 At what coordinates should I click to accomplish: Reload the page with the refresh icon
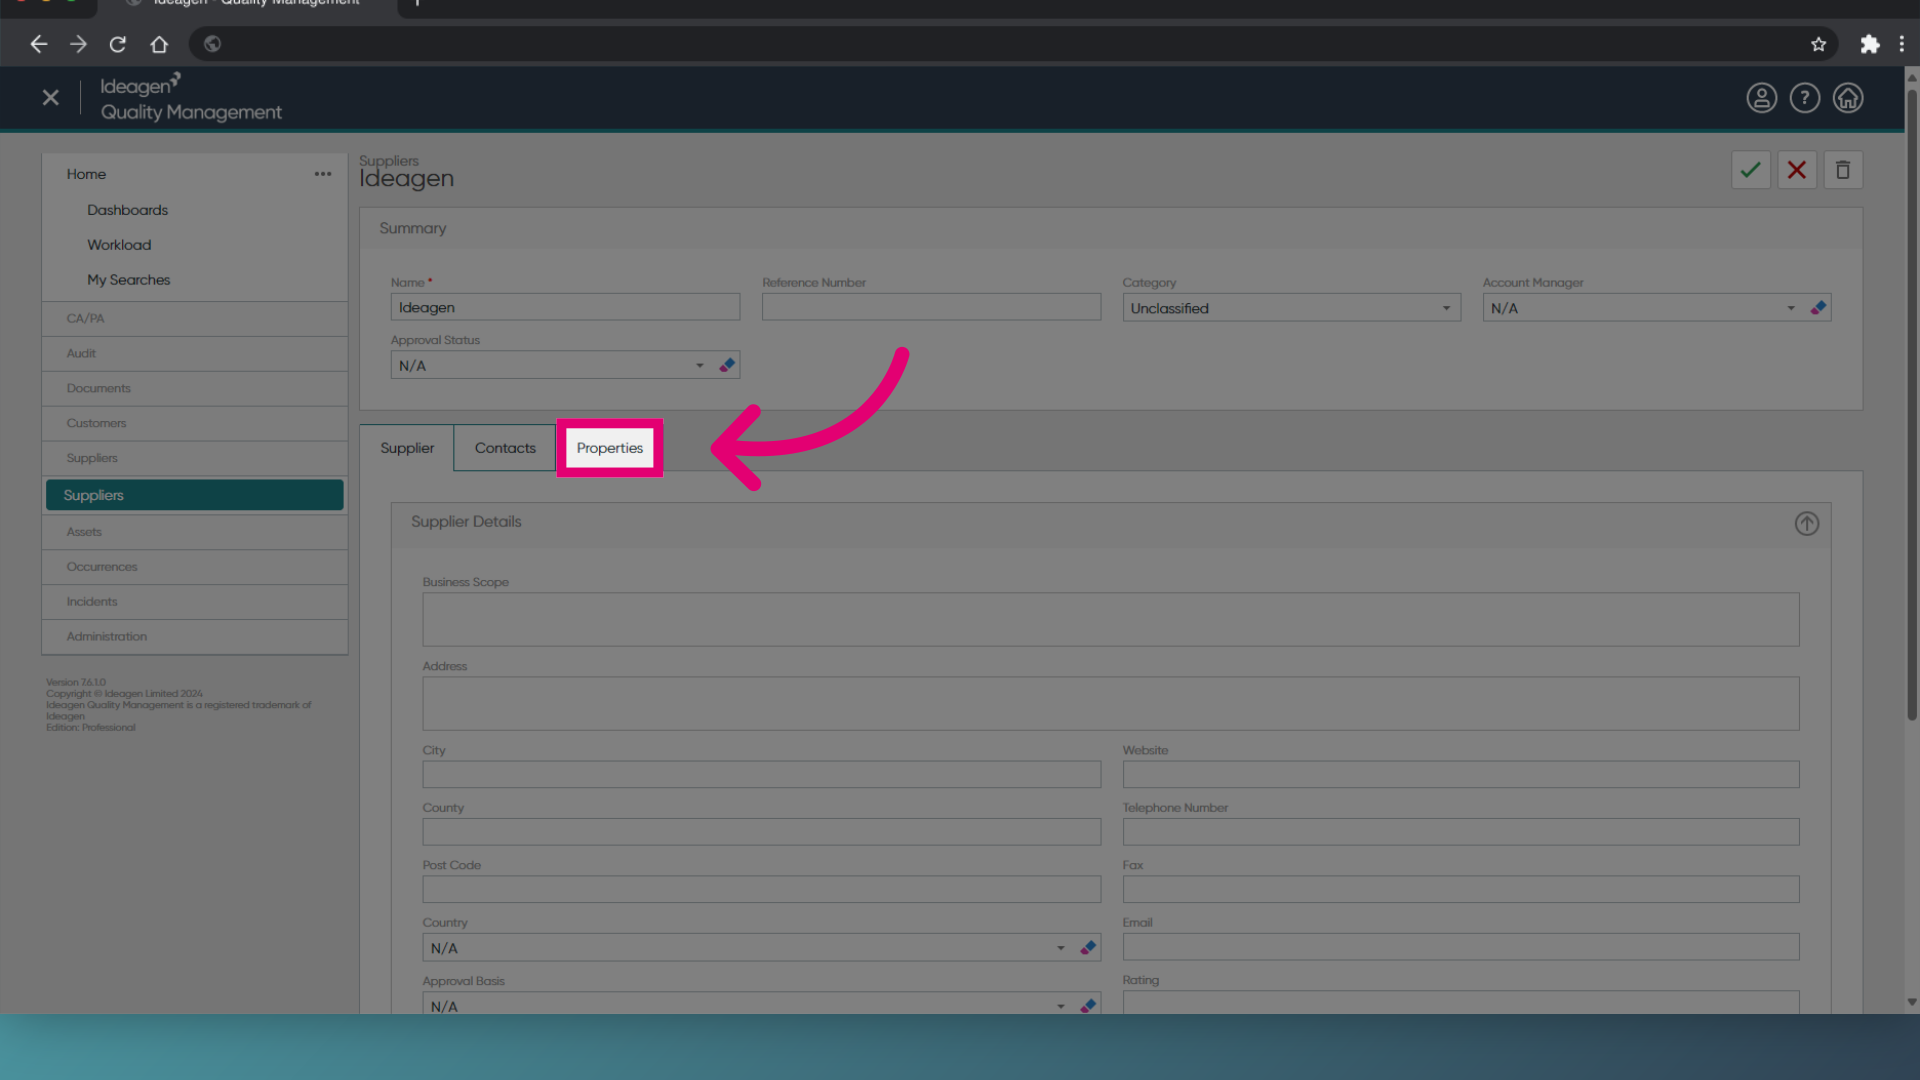click(118, 44)
